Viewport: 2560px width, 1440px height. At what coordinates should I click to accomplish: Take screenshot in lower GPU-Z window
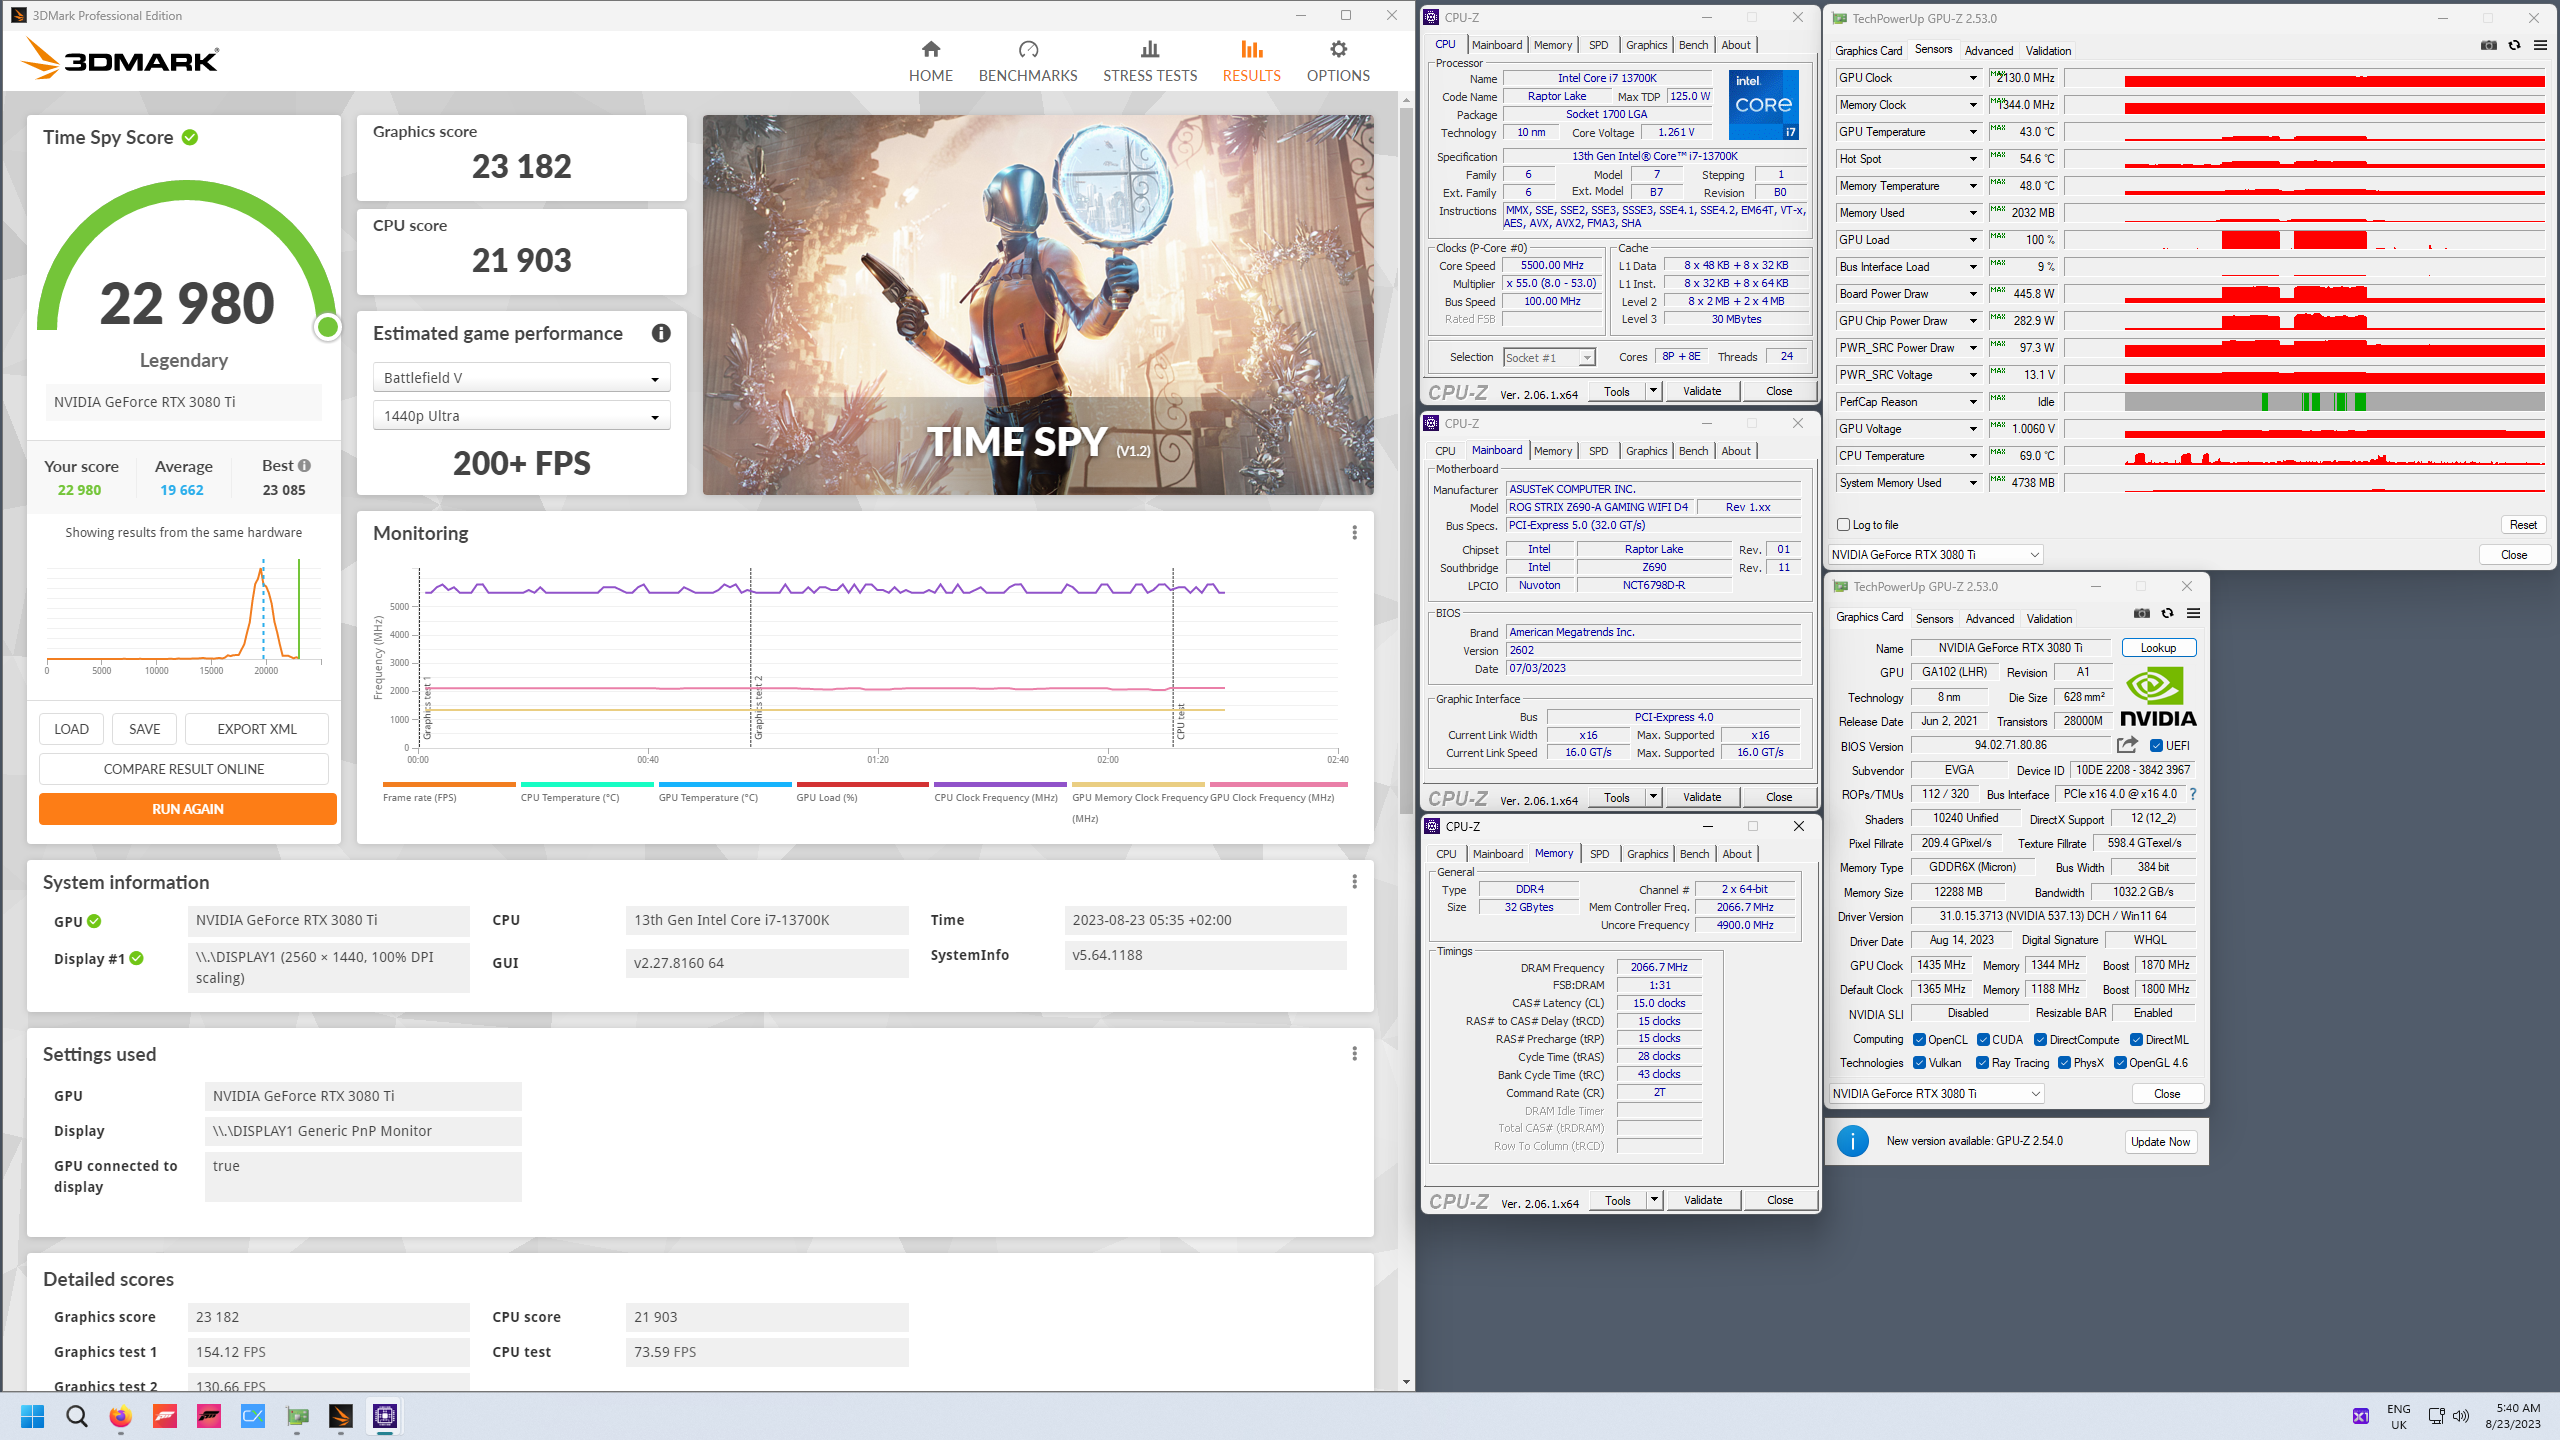pyautogui.click(x=2142, y=614)
